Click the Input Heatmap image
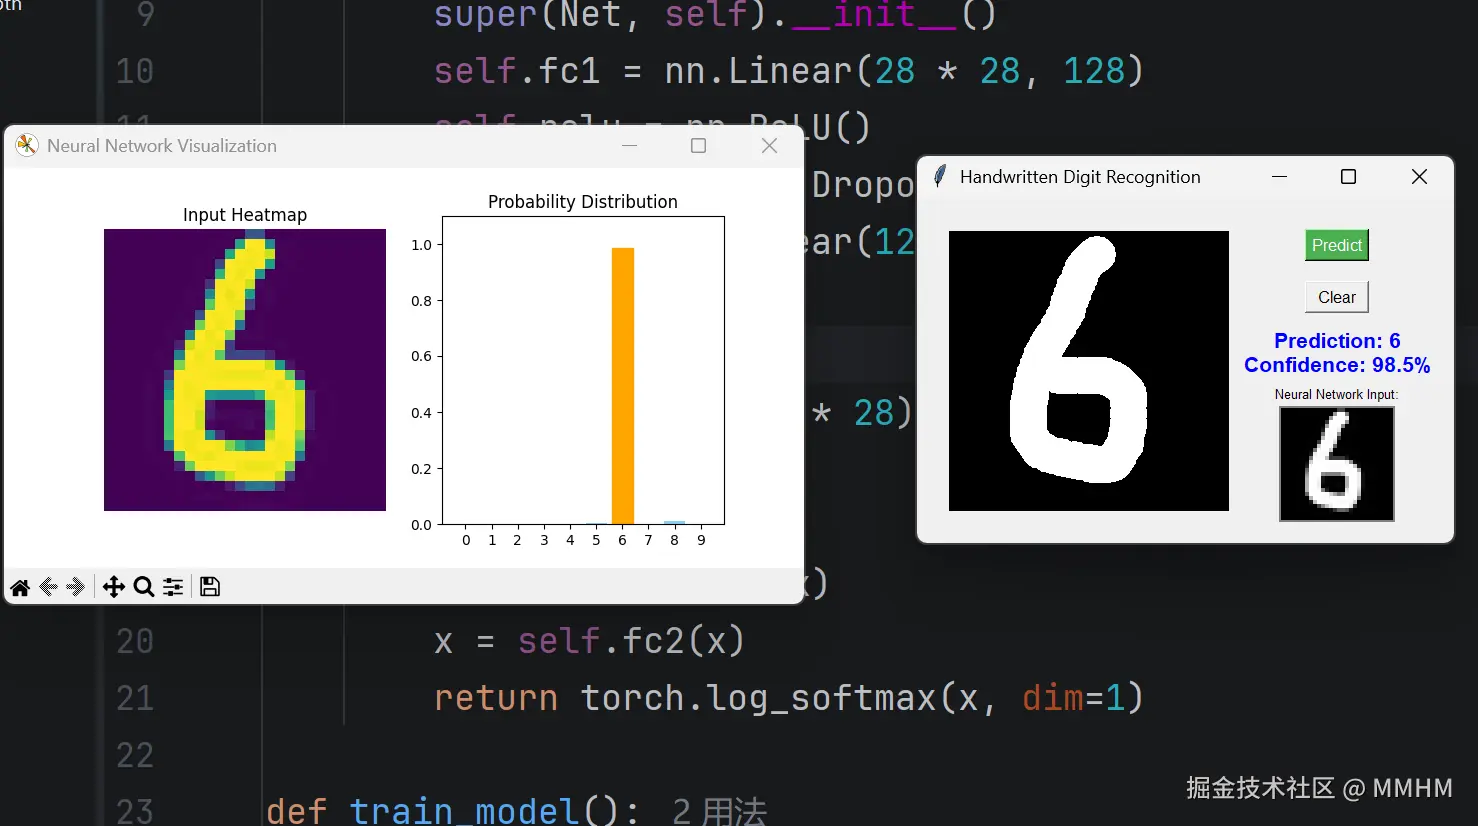The width and height of the screenshot is (1478, 826). click(x=245, y=370)
